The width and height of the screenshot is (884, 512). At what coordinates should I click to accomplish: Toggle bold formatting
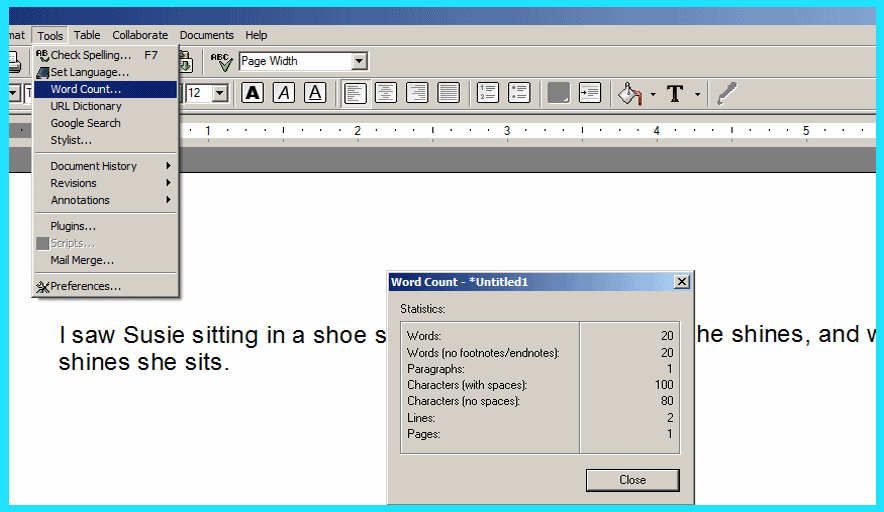coord(253,93)
